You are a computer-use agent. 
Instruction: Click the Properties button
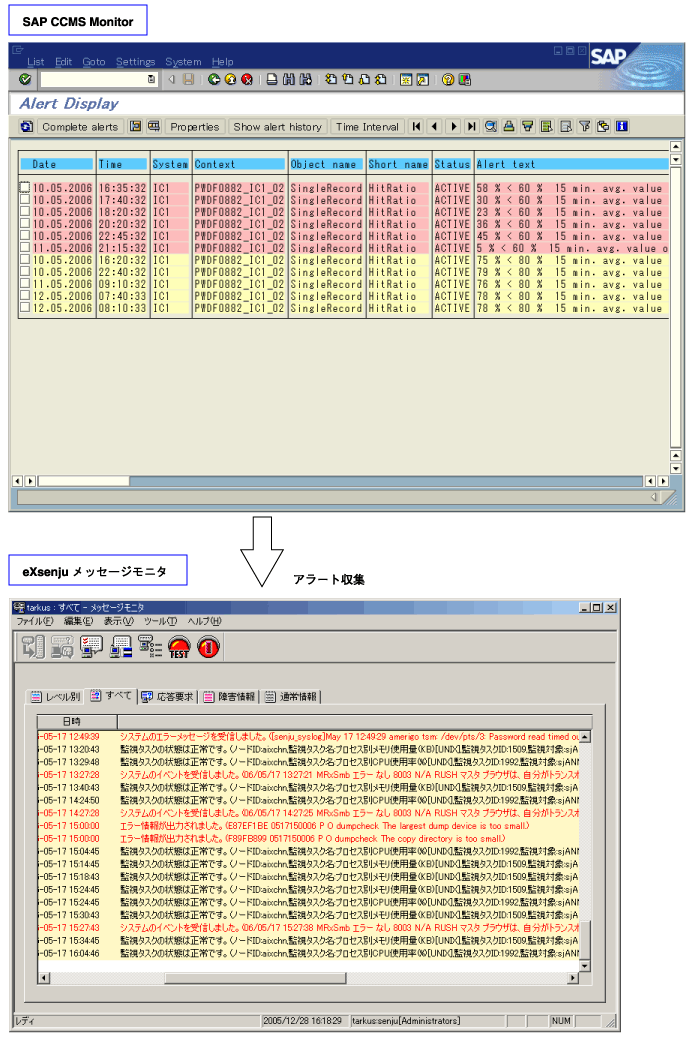[x=194, y=127]
